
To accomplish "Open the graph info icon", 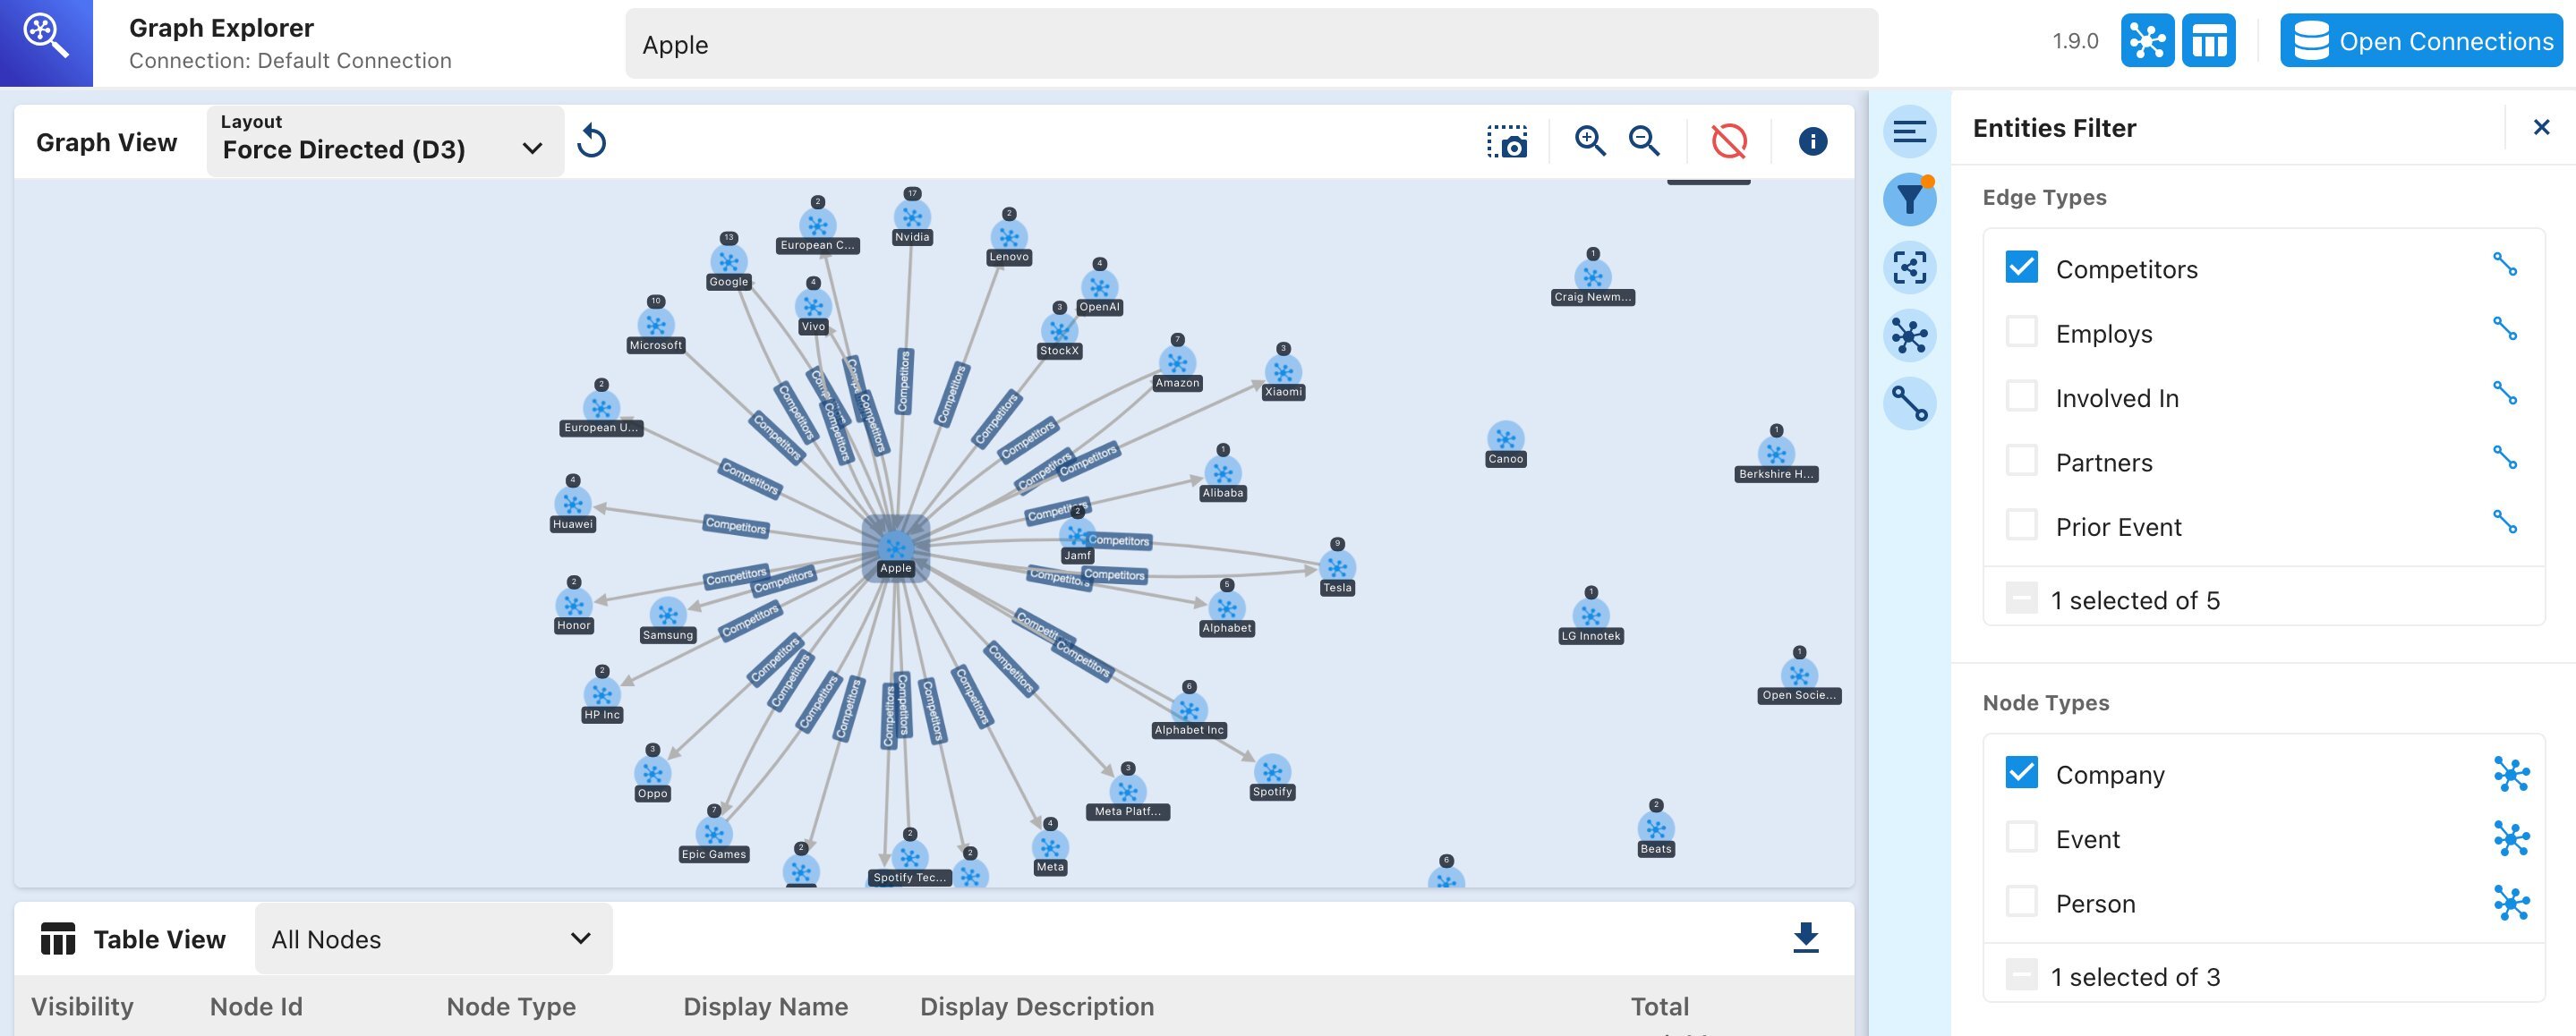I will (1812, 142).
